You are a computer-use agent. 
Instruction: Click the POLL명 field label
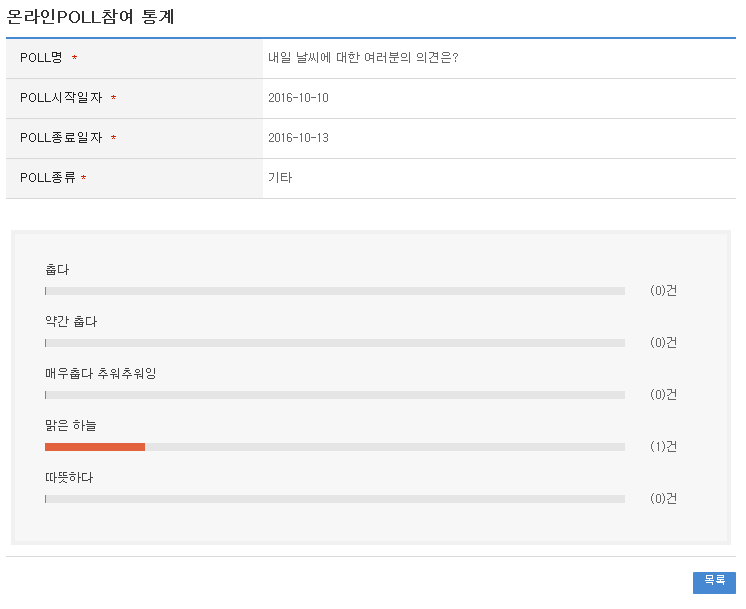tap(41, 58)
